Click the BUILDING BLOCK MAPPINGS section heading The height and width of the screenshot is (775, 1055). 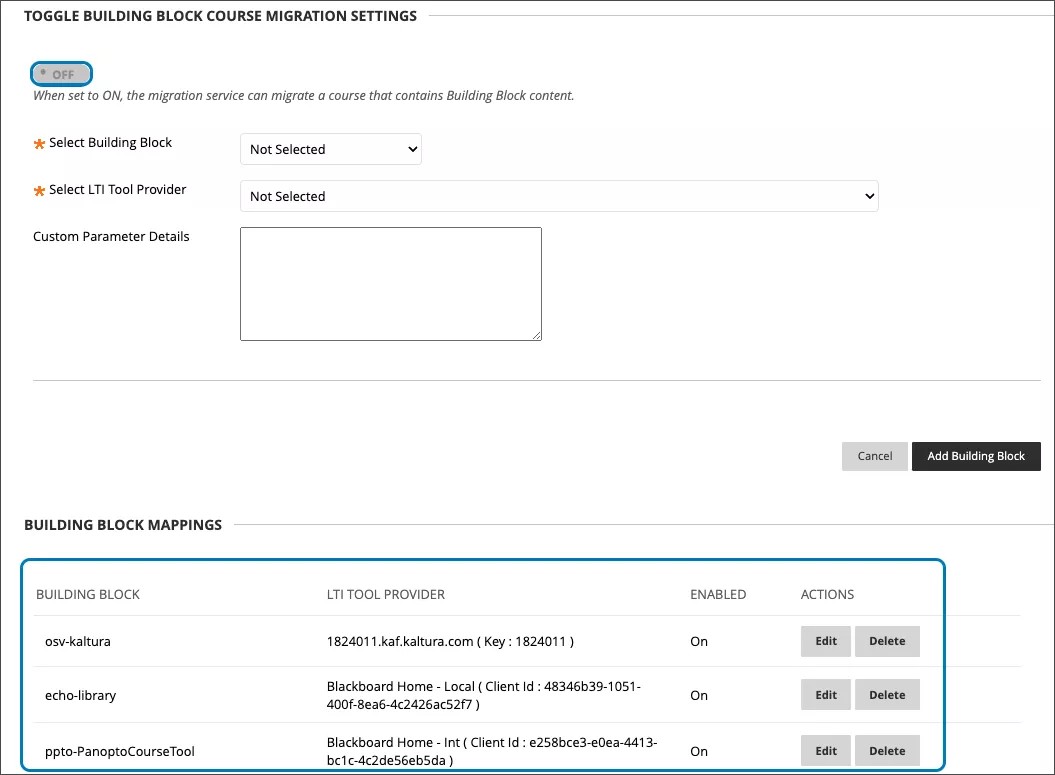123,524
